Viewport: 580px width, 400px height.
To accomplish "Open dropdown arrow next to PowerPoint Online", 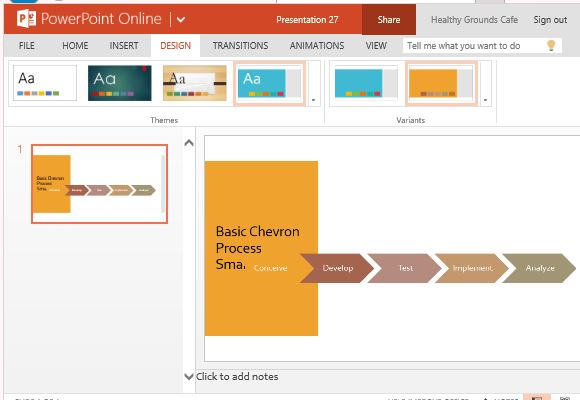I will pos(181,19).
